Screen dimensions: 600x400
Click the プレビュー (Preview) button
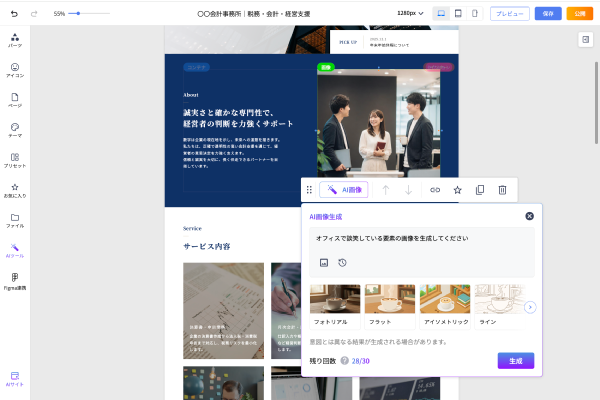(510, 13)
